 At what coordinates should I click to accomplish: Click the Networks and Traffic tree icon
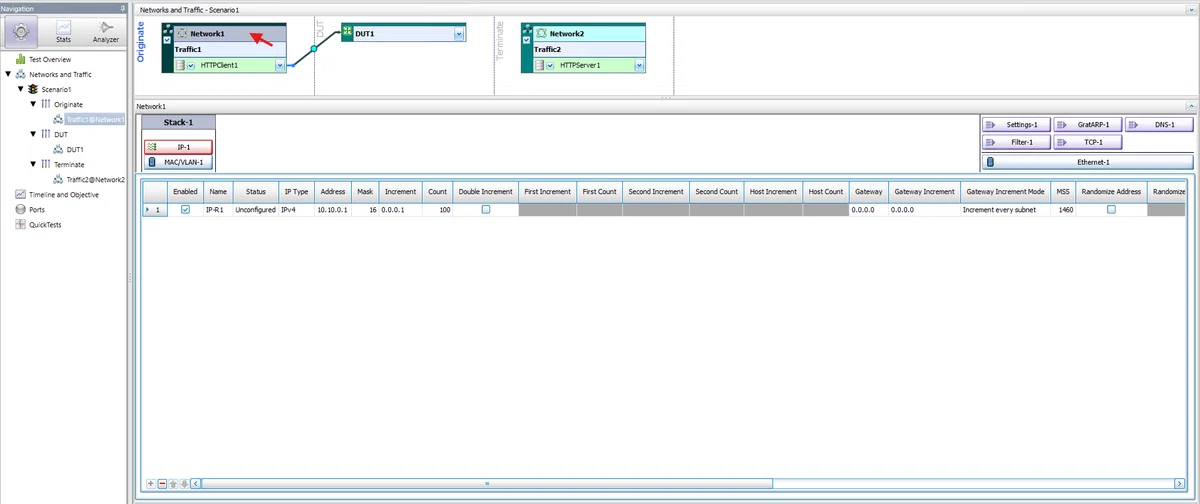coord(20,74)
